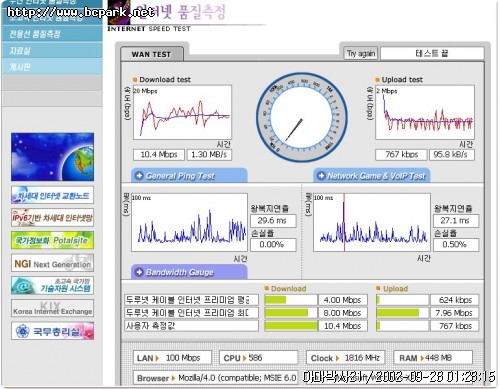Select the 27.1 ms round-trip delay value
Viewport: 500px width, 389px height.
click(456, 221)
